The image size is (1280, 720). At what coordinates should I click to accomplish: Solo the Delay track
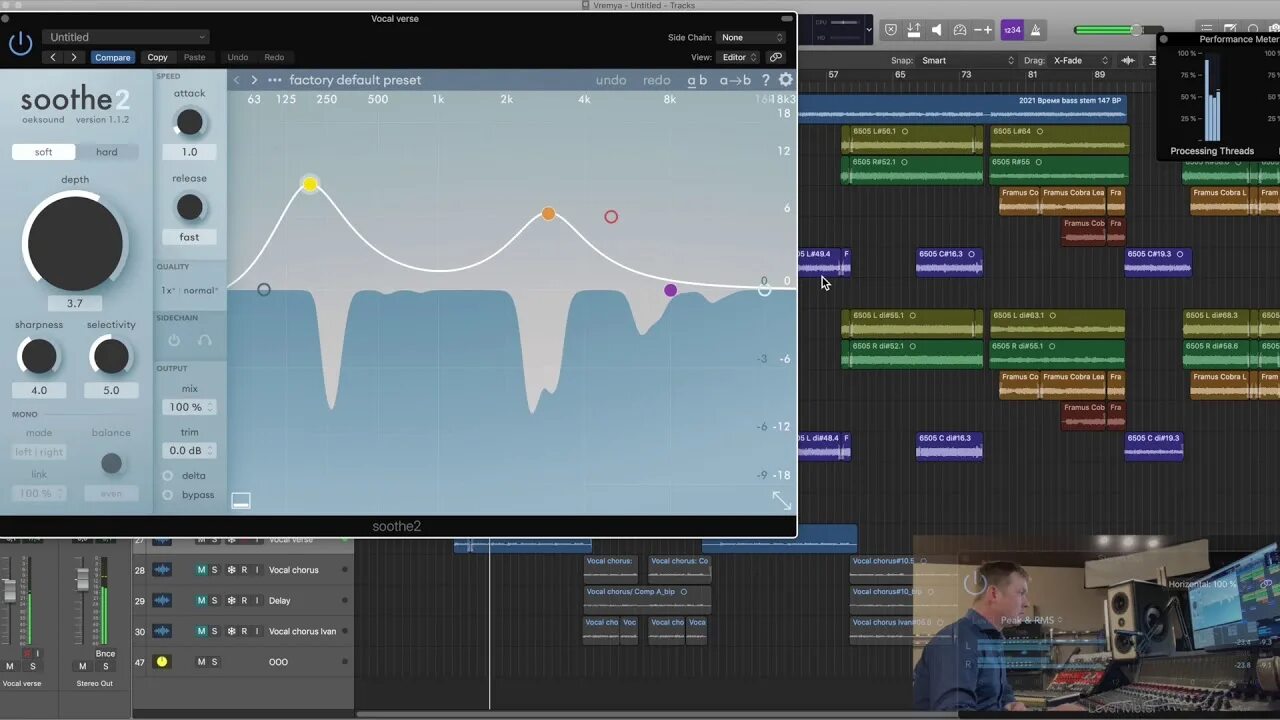pyautogui.click(x=214, y=601)
